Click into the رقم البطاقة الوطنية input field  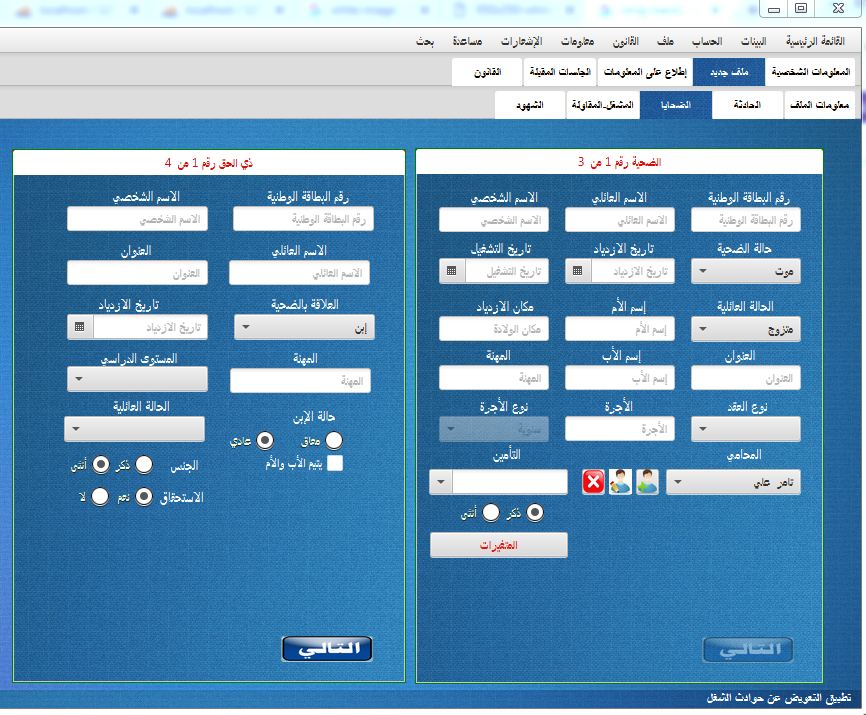(x=746, y=220)
